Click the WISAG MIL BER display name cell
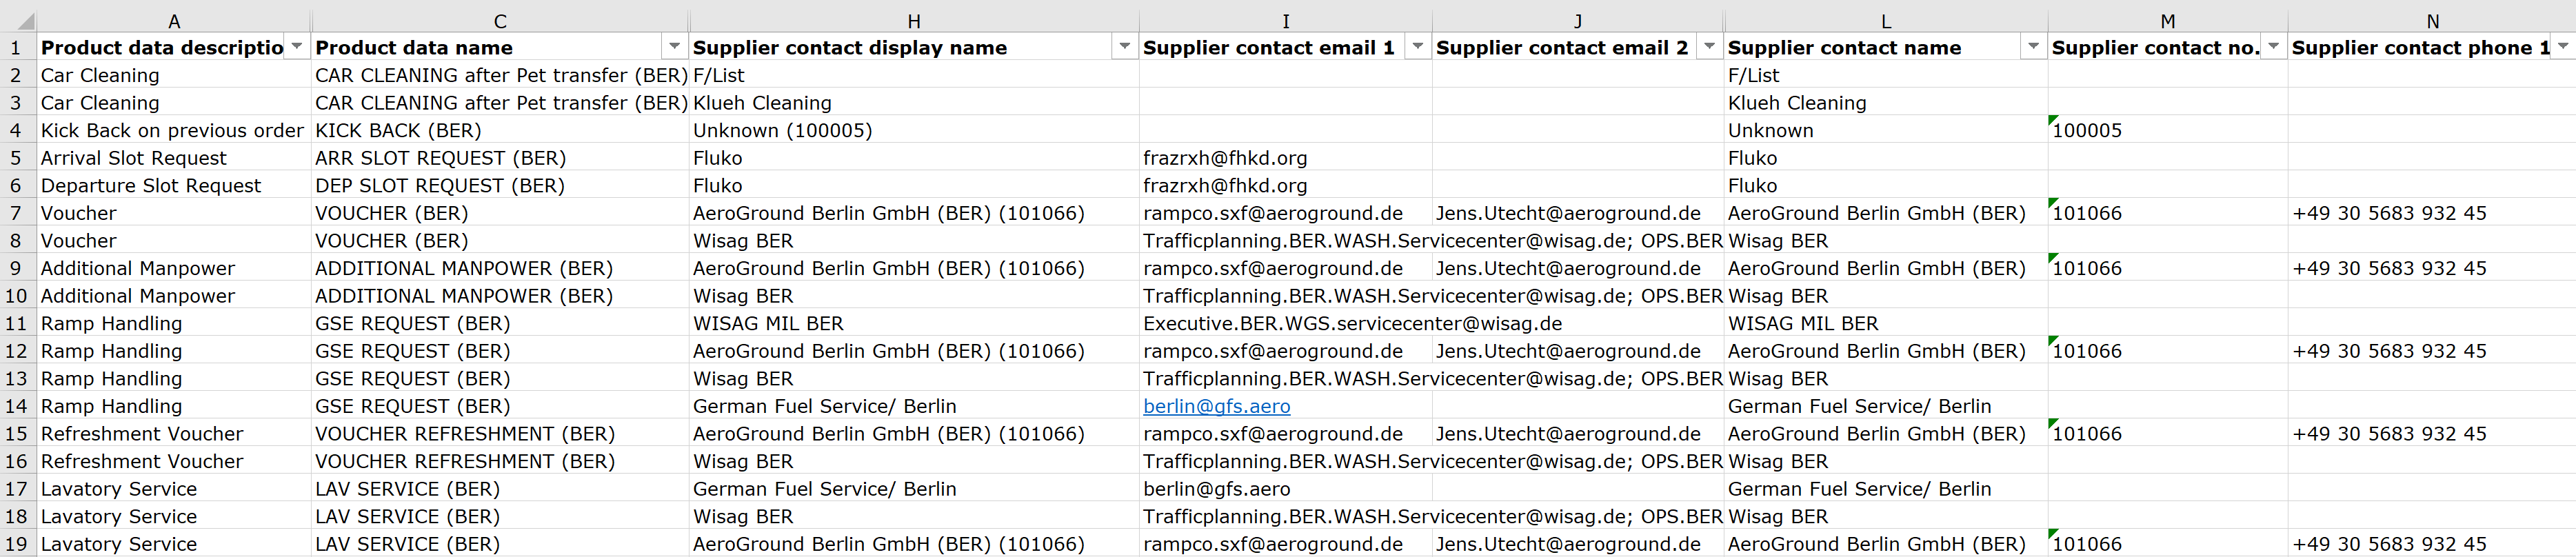This screenshot has width=2576, height=557. [913, 323]
